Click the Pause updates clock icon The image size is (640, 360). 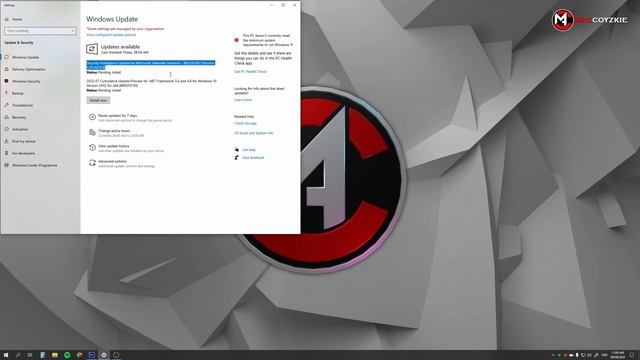pyautogui.click(x=92, y=117)
